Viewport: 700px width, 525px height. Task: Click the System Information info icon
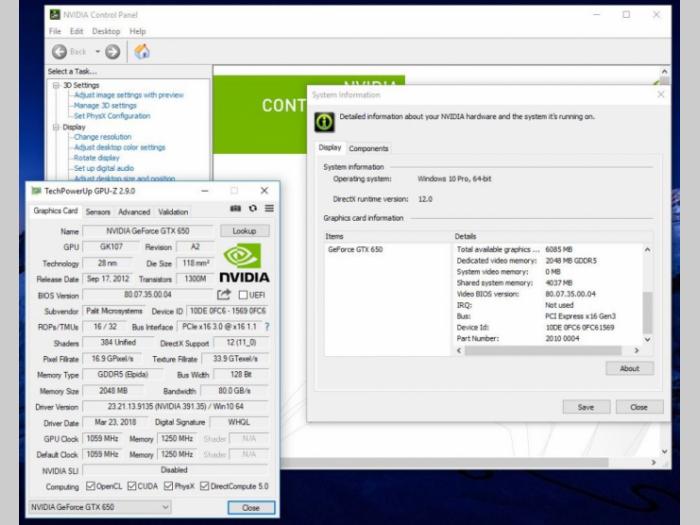[325, 121]
